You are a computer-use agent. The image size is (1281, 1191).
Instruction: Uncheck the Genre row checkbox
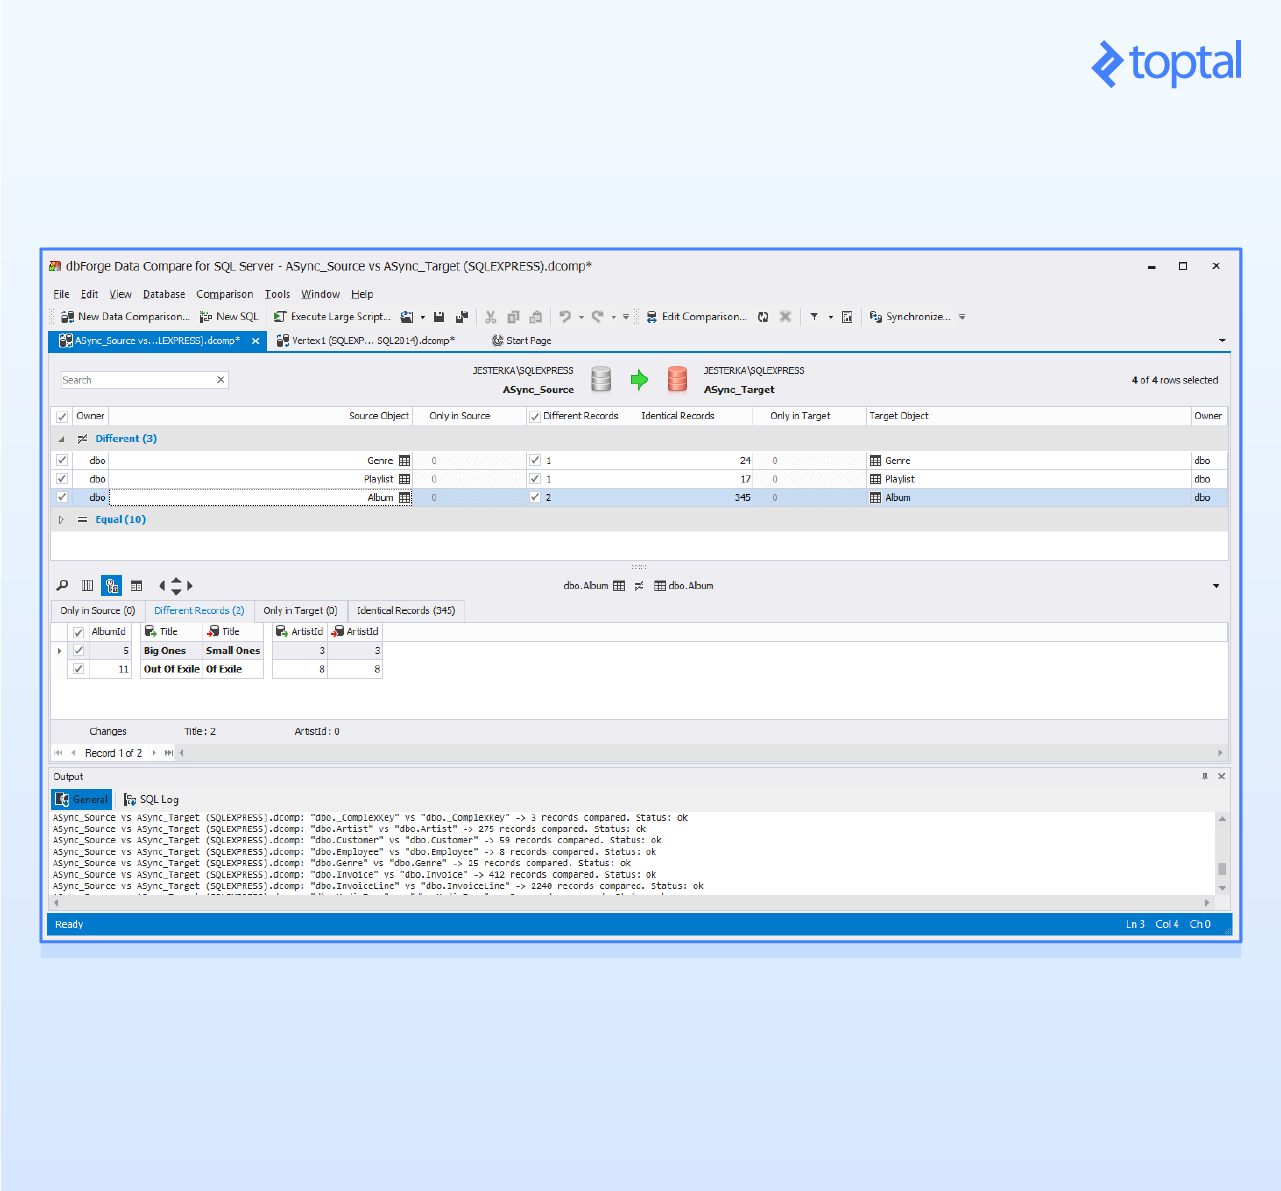click(x=61, y=460)
